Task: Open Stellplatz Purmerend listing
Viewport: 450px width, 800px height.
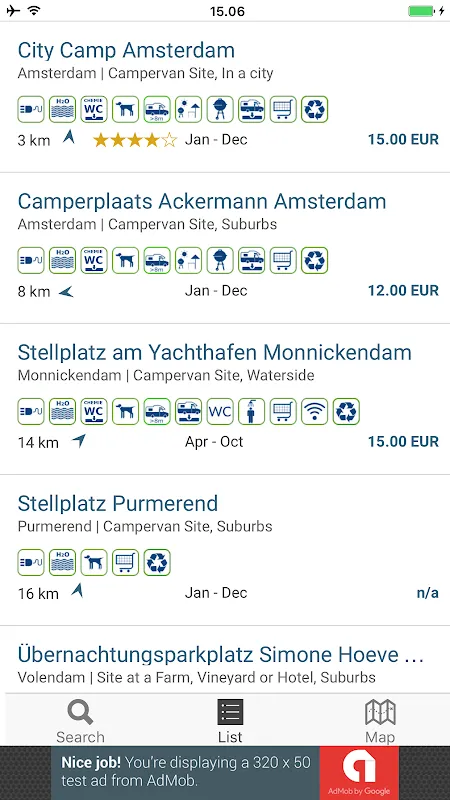Action: point(225,550)
